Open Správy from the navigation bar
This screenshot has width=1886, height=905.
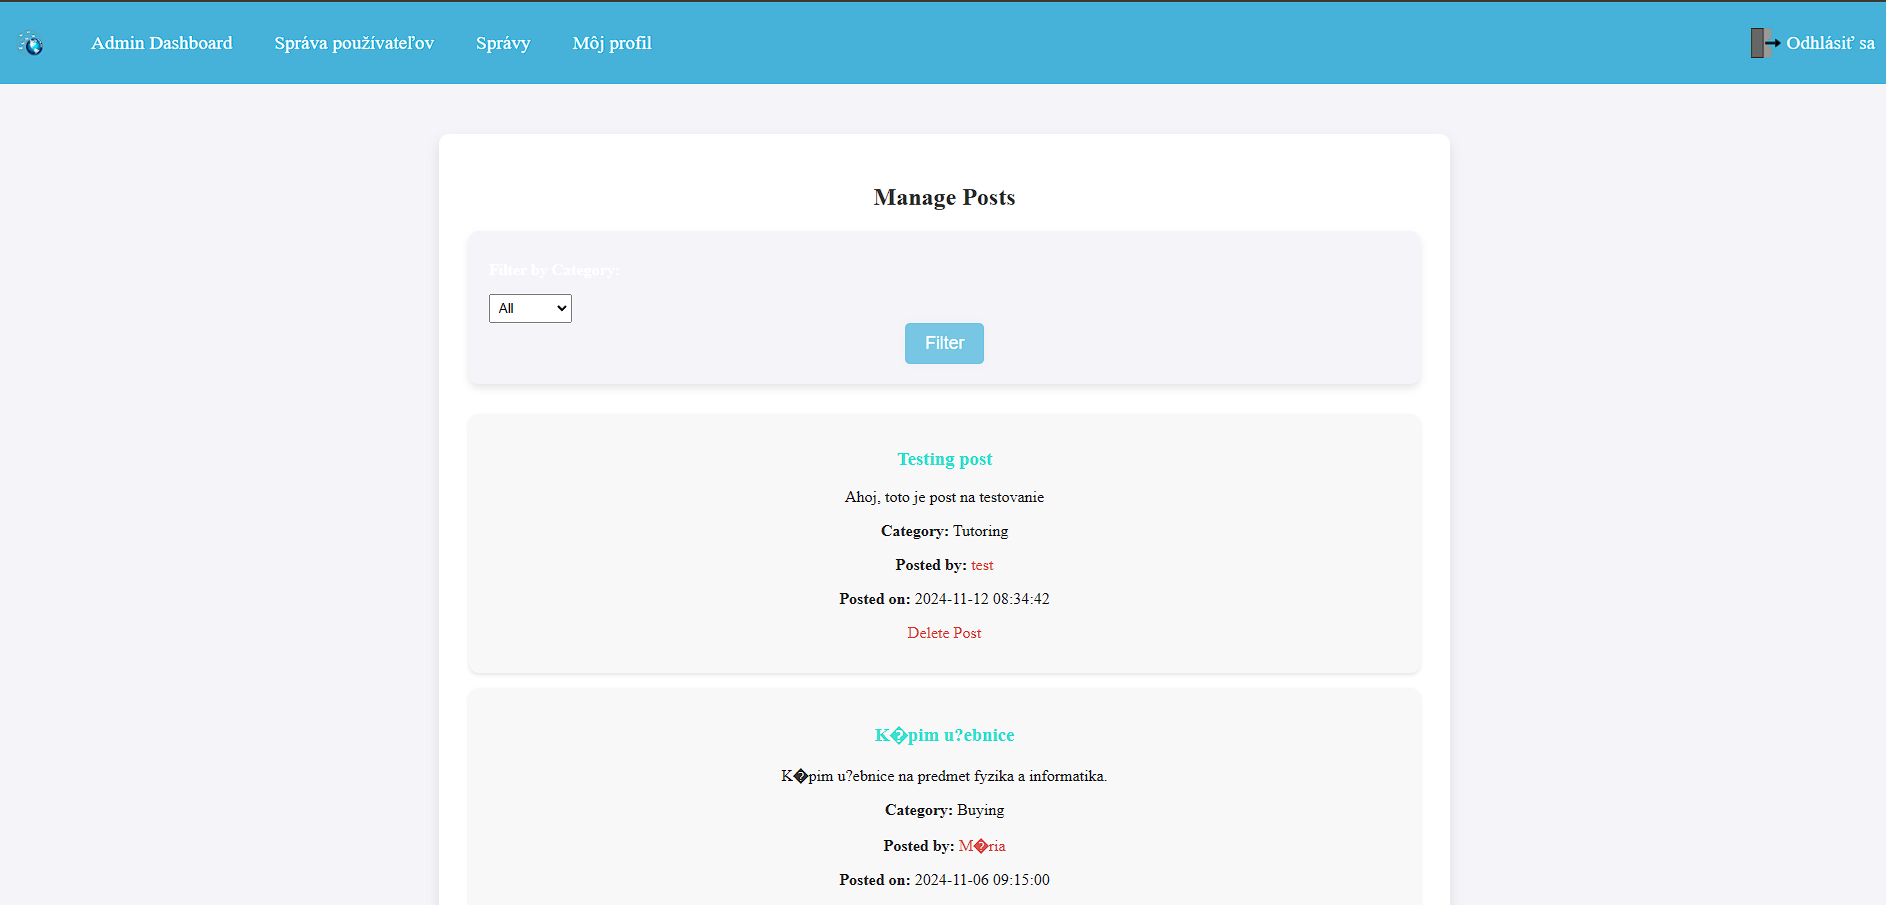(503, 43)
